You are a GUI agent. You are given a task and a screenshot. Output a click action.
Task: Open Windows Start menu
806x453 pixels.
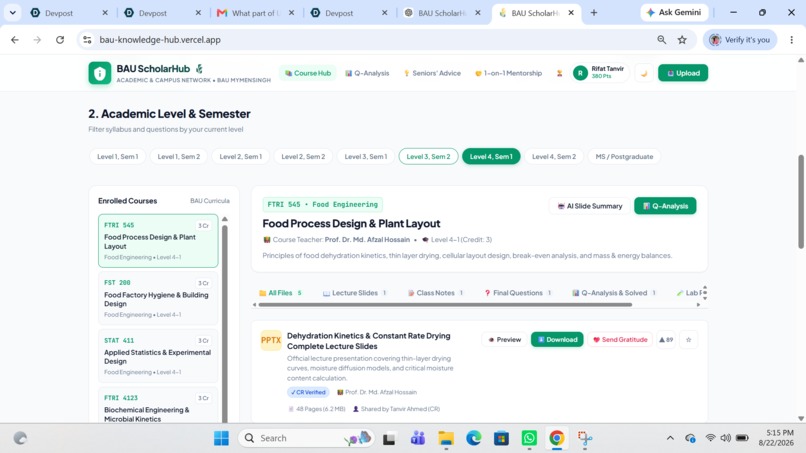pyautogui.click(x=222, y=438)
